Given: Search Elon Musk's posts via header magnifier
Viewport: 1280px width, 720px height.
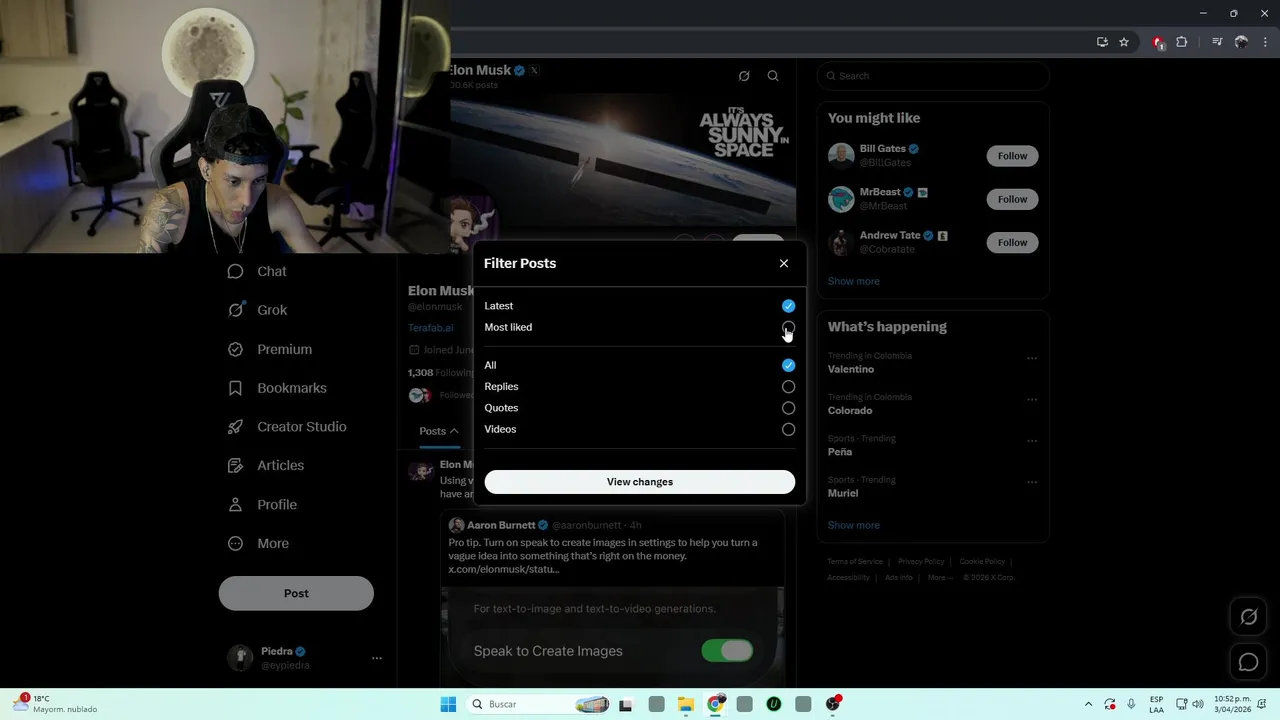Looking at the screenshot, I should point(773,76).
